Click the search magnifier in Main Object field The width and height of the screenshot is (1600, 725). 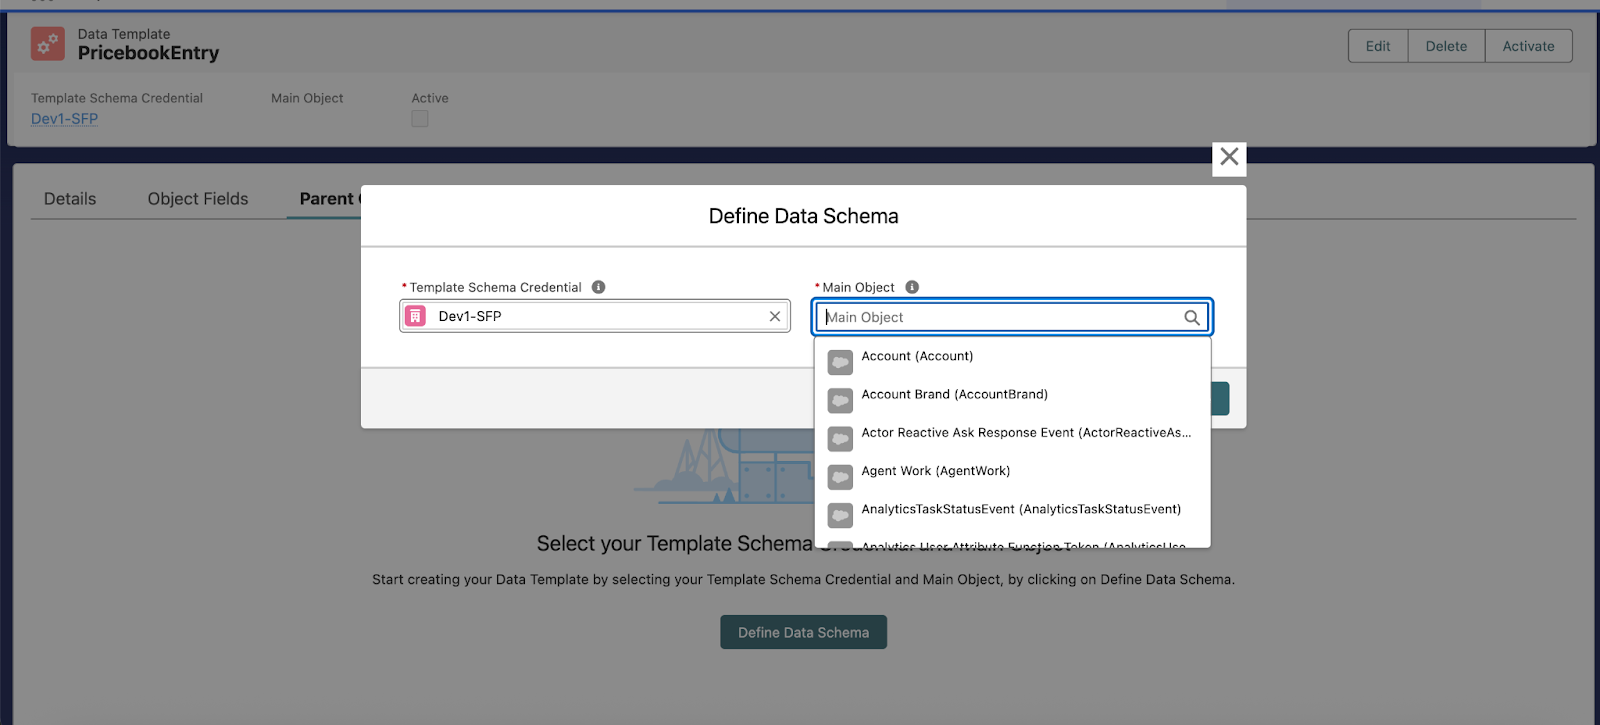[x=1191, y=318]
